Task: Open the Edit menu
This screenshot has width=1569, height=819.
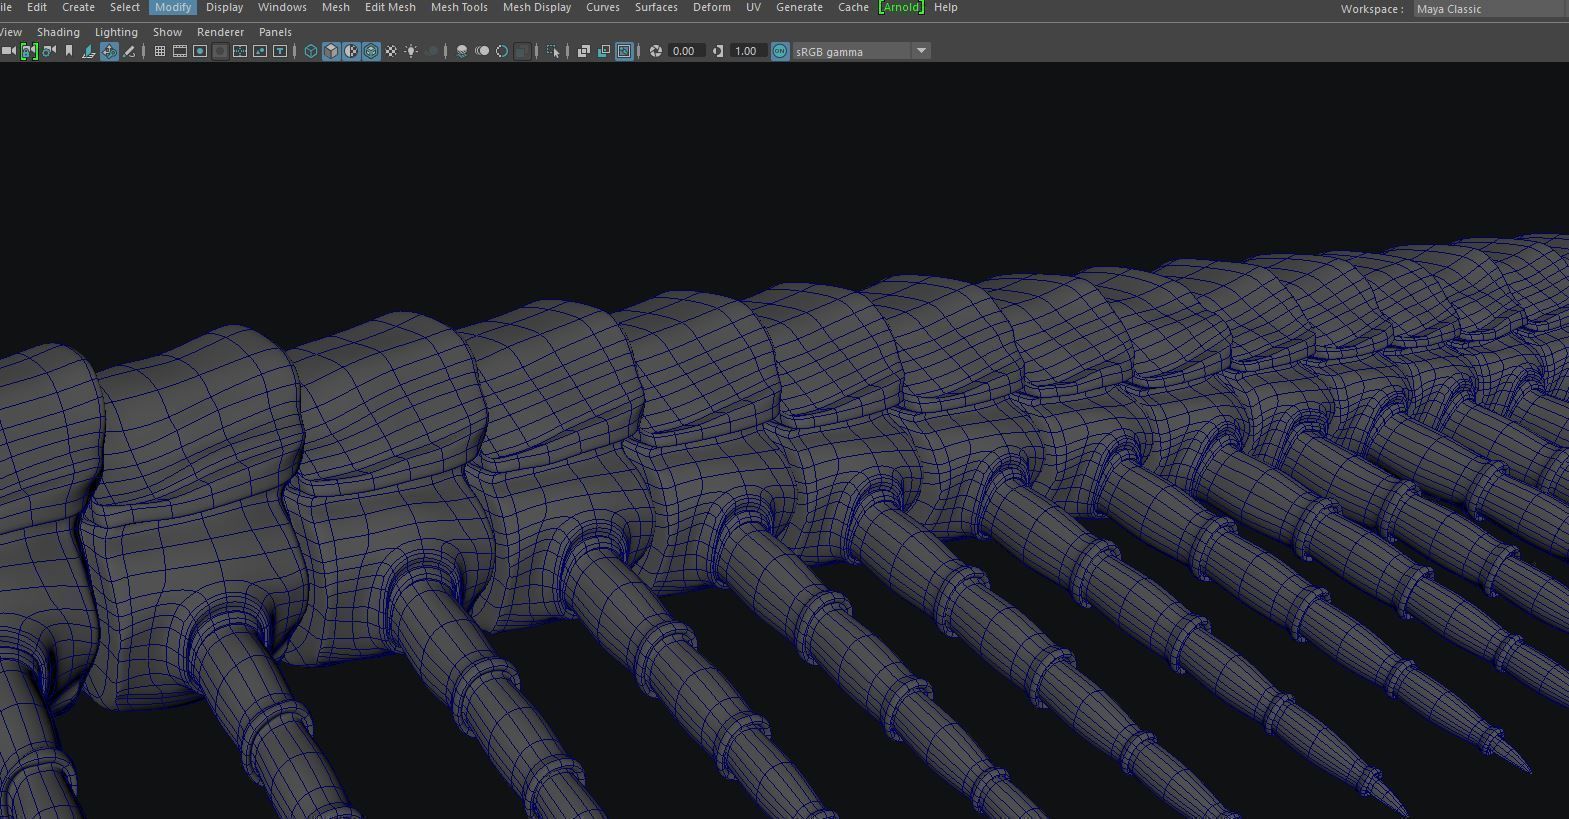Action: [x=37, y=7]
